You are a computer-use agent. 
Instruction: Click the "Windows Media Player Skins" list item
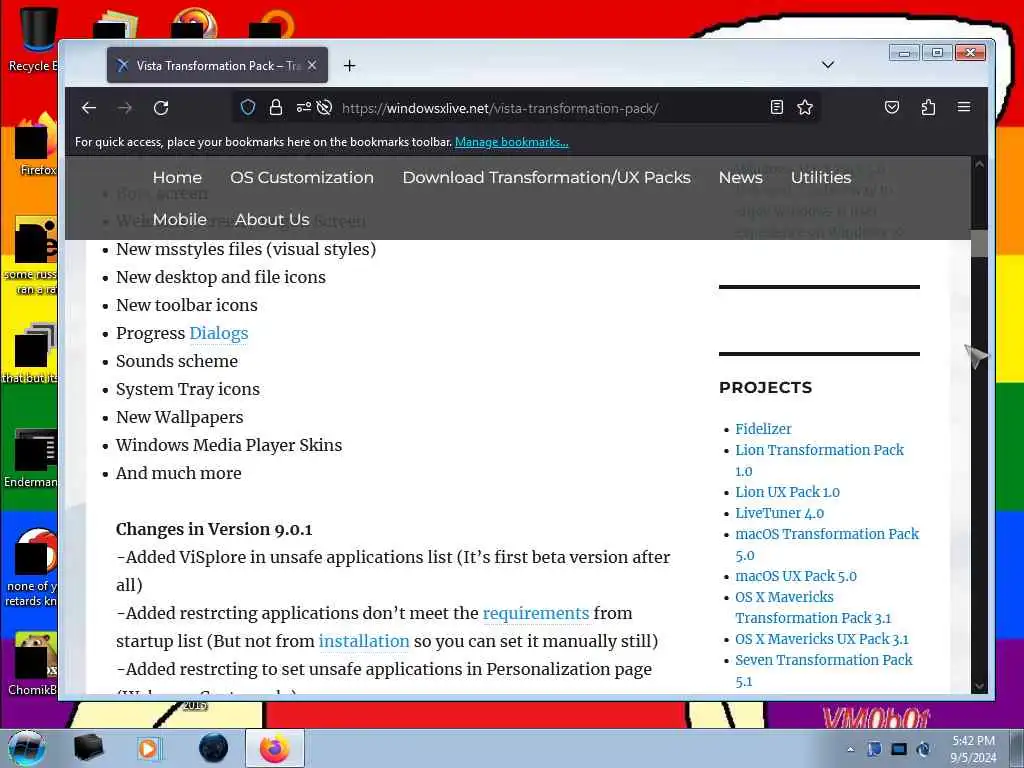229,445
